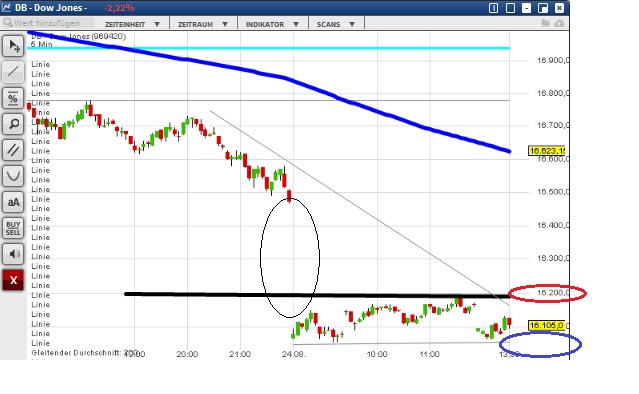Click the search magnifier beside Wert hinzufügen
This screenshot has height=394, width=639.
pos(7,22)
